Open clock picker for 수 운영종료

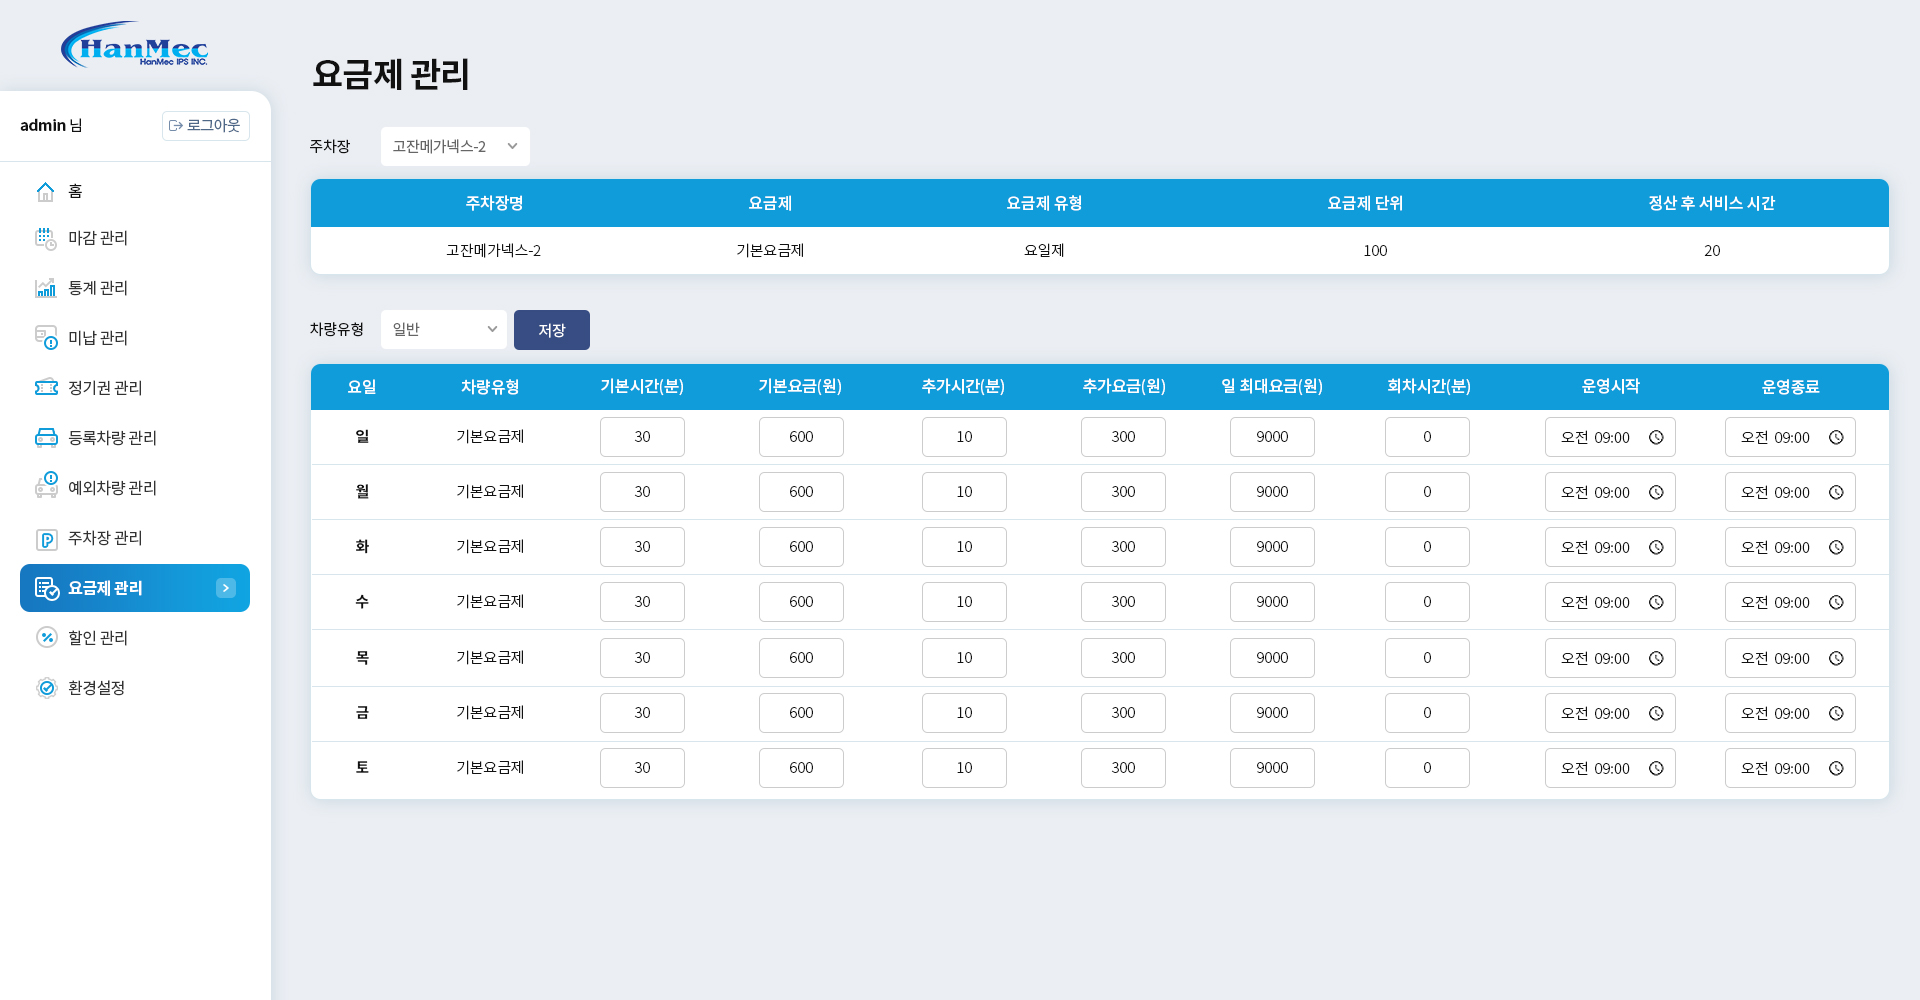1836,602
